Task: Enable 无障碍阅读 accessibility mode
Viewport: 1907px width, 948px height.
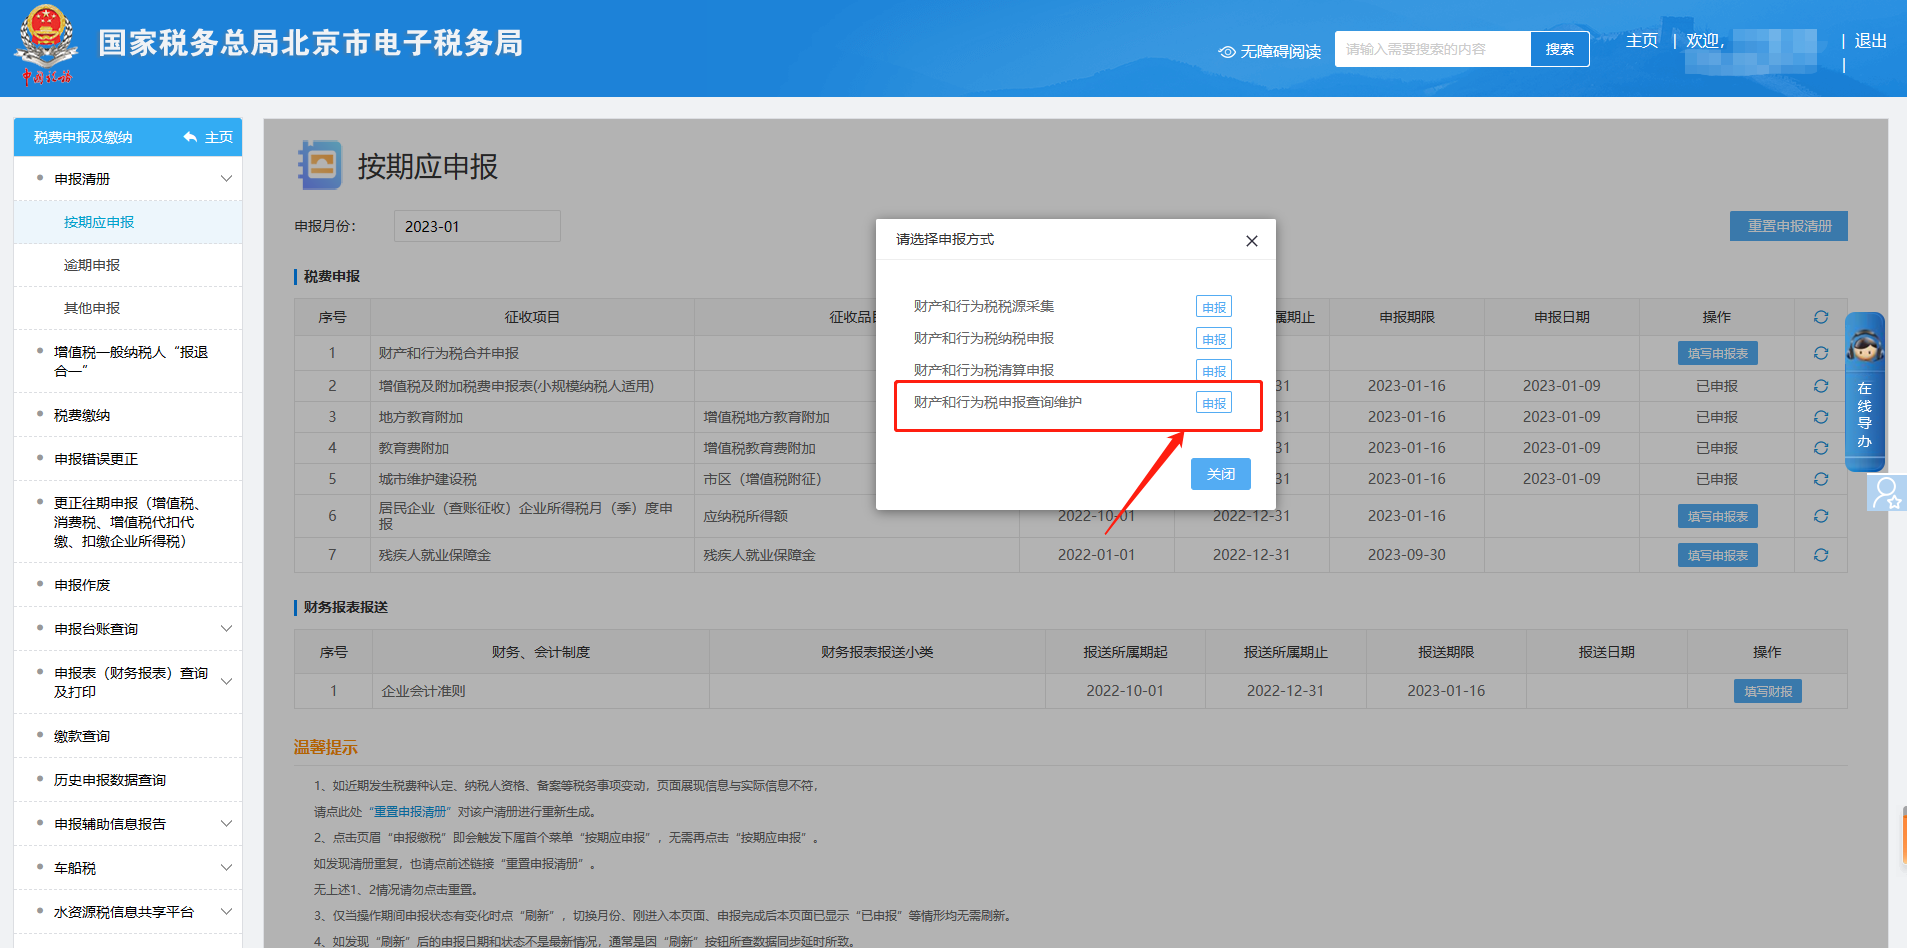Action: tap(1270, 51)
